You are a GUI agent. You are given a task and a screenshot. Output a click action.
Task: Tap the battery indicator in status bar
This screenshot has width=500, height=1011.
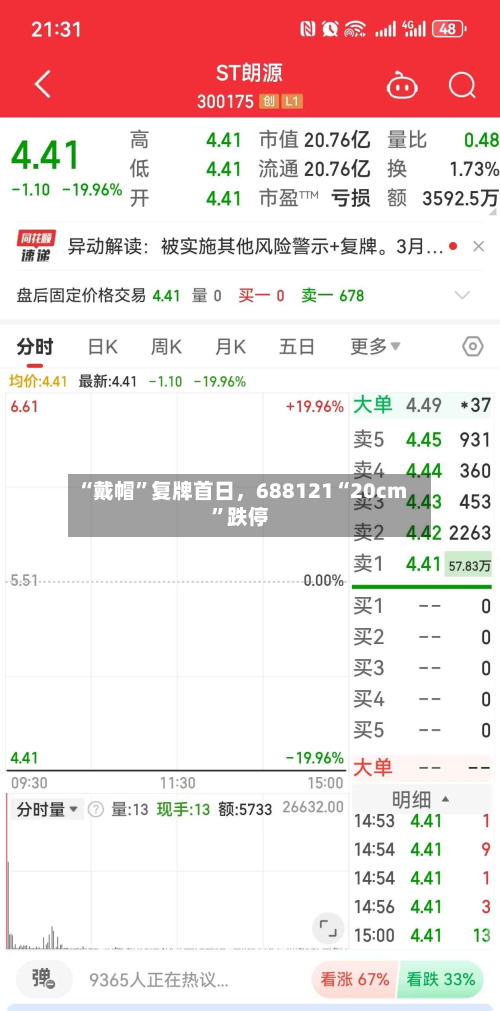click(x=449, y=29)
